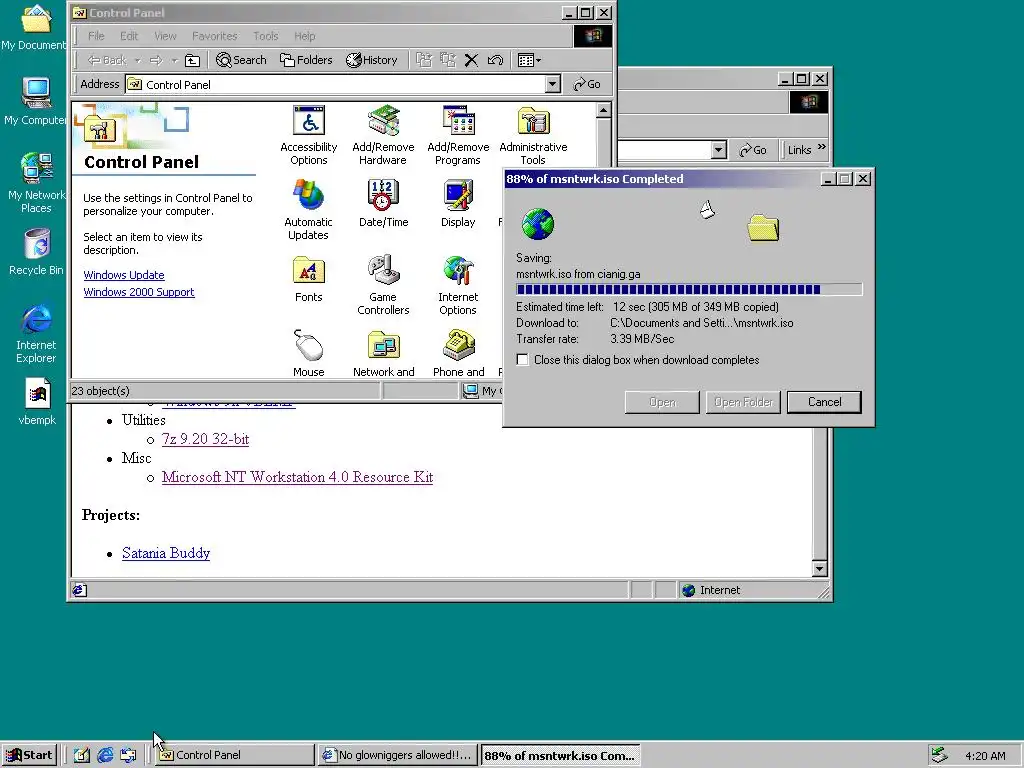Open the Edit menu
The height and width of the screenshot is (768, 1024).
pos(129,36)
